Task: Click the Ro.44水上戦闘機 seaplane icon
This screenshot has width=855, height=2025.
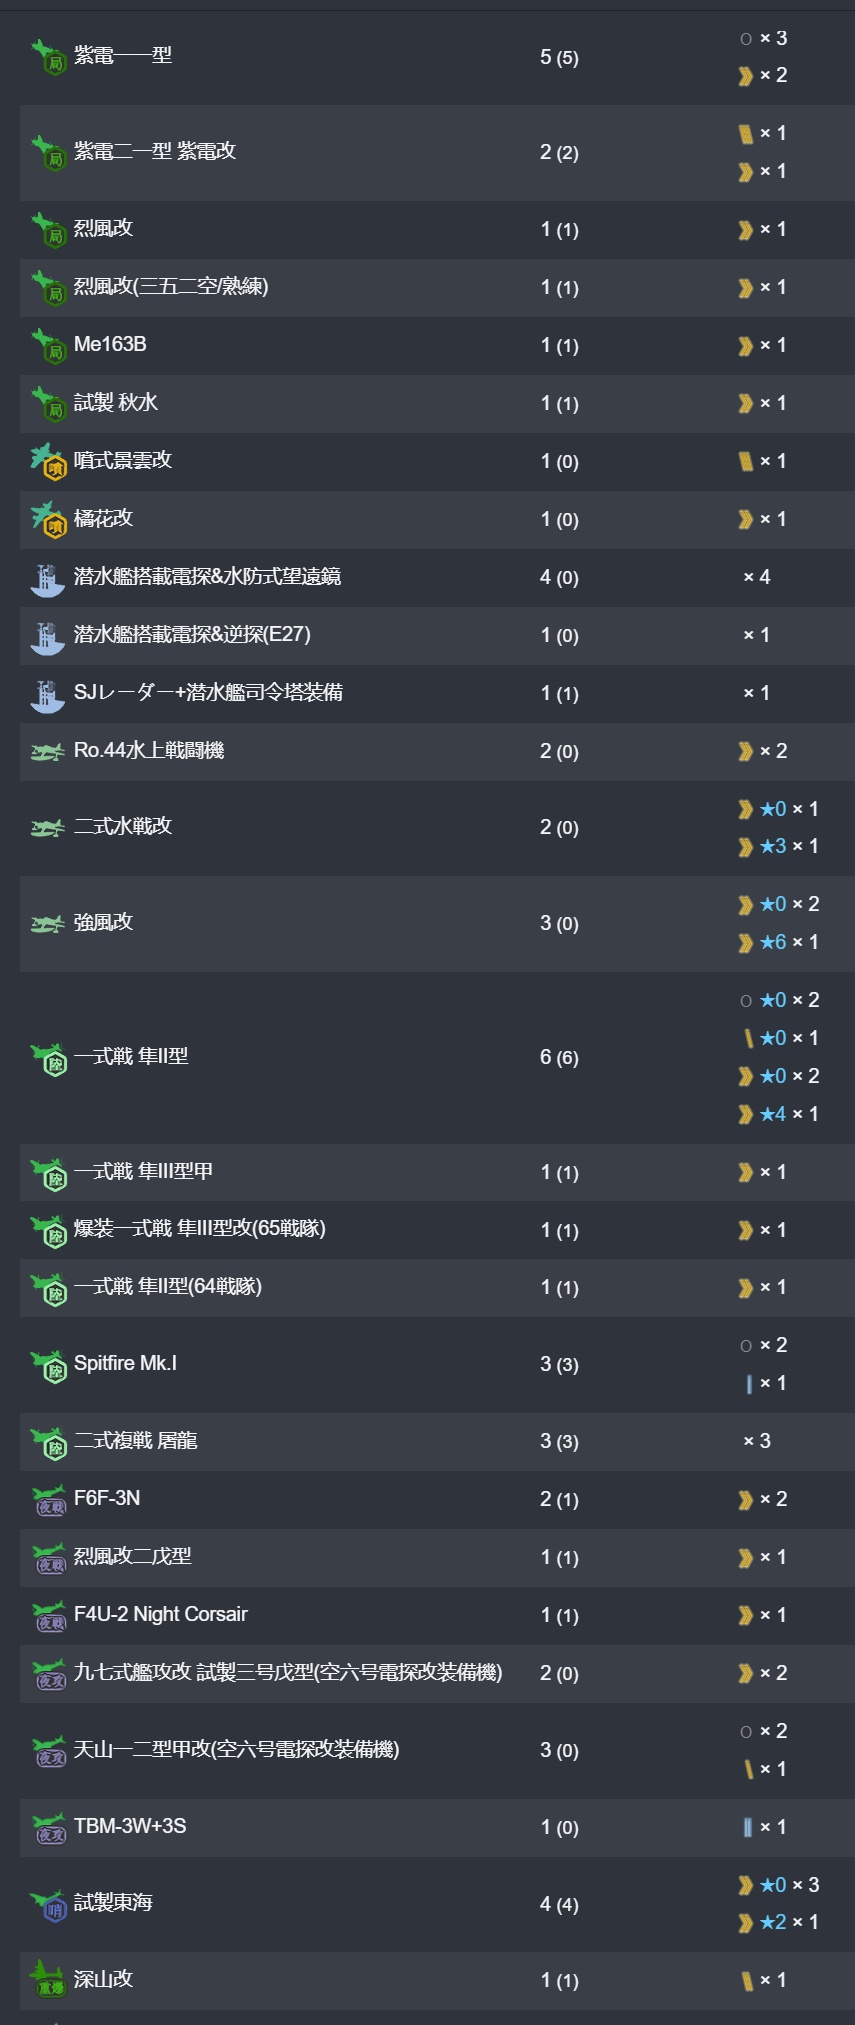Action: click(x=48, y=751)
